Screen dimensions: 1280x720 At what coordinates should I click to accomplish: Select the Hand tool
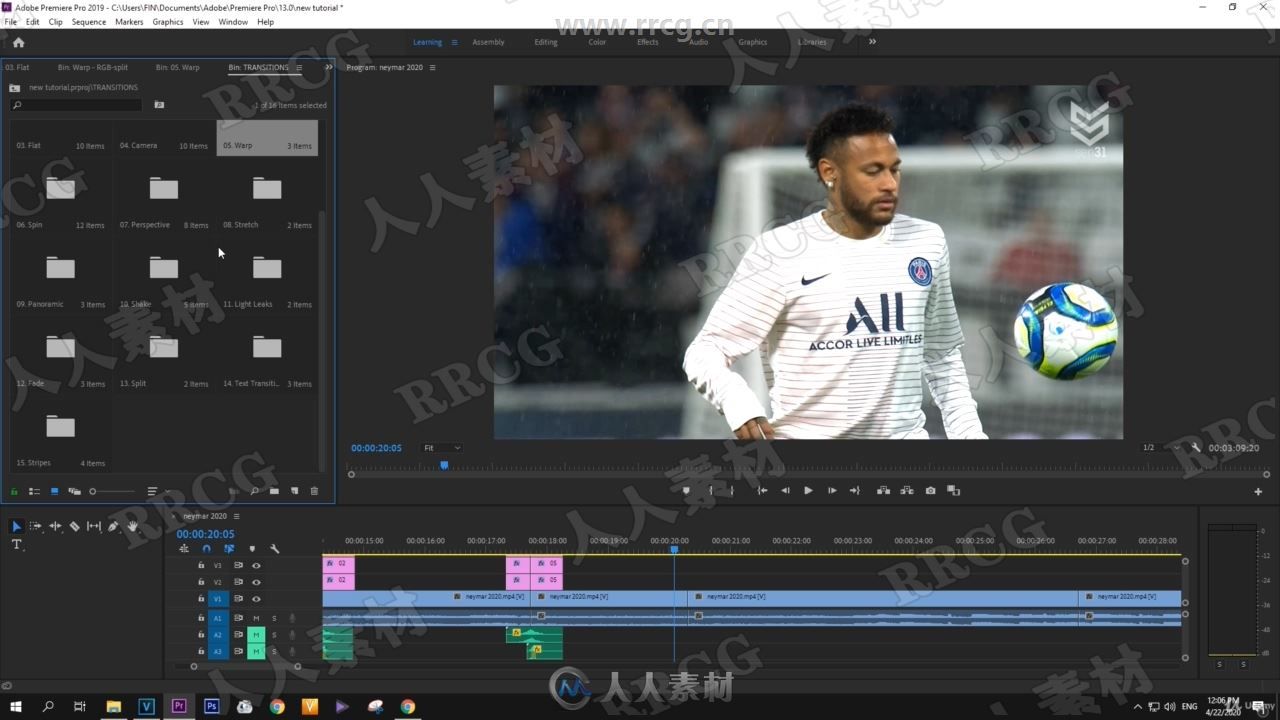(x=132, y=526)
